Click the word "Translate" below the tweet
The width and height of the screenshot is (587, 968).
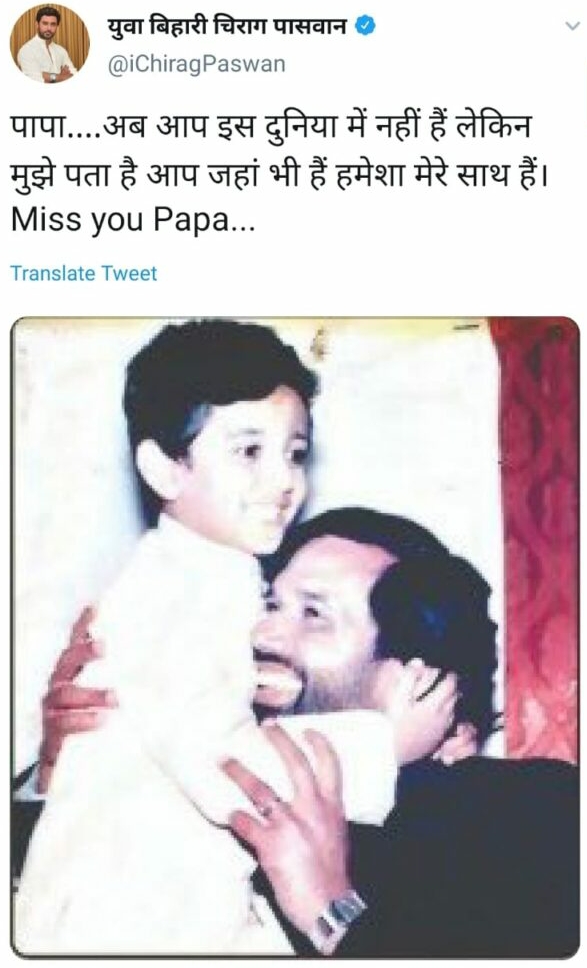tap(53, 273)
